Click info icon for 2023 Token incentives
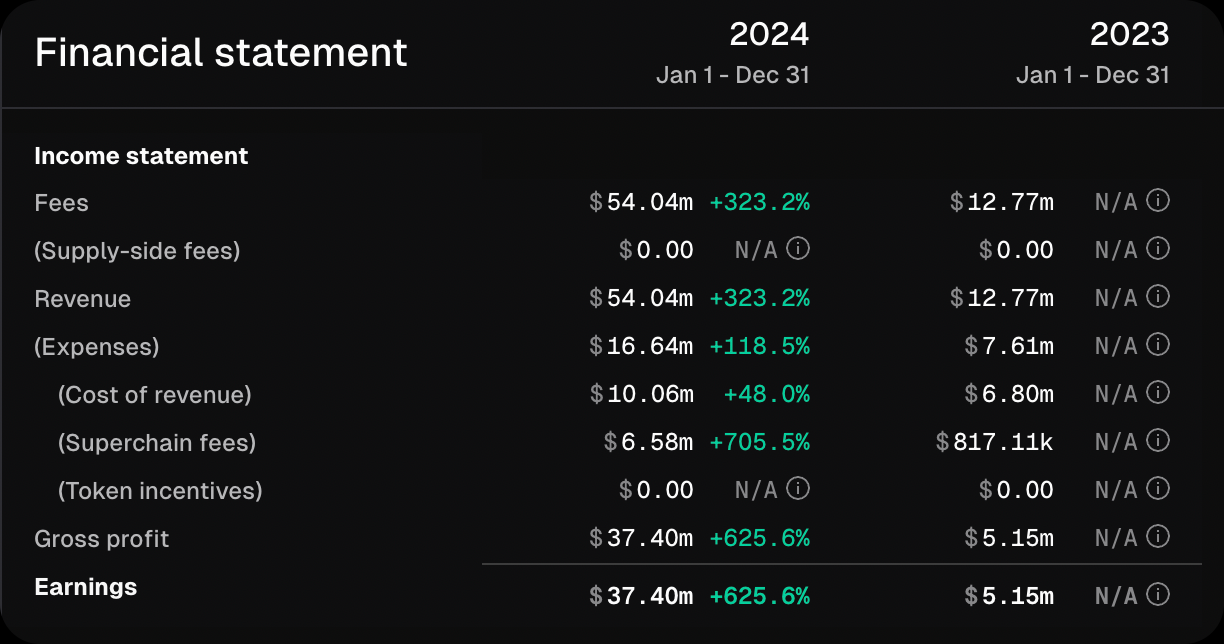This screenshot has width=1224, height=644. [x=1158, y=489]
